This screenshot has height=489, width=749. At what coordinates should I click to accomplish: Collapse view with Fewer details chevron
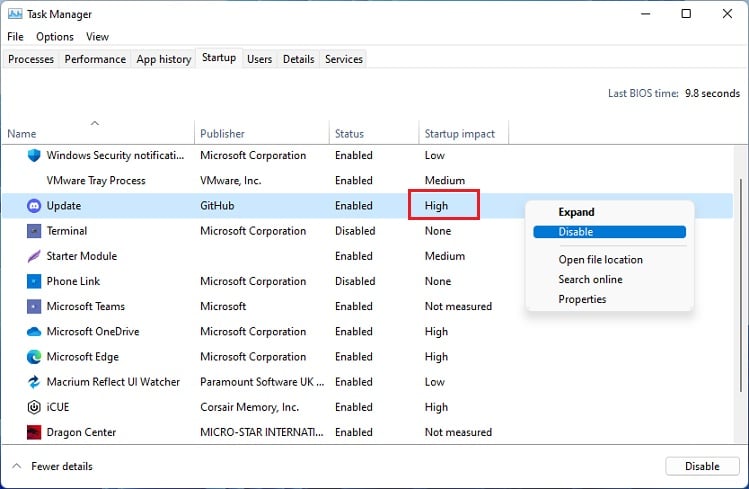coord(17,466)
